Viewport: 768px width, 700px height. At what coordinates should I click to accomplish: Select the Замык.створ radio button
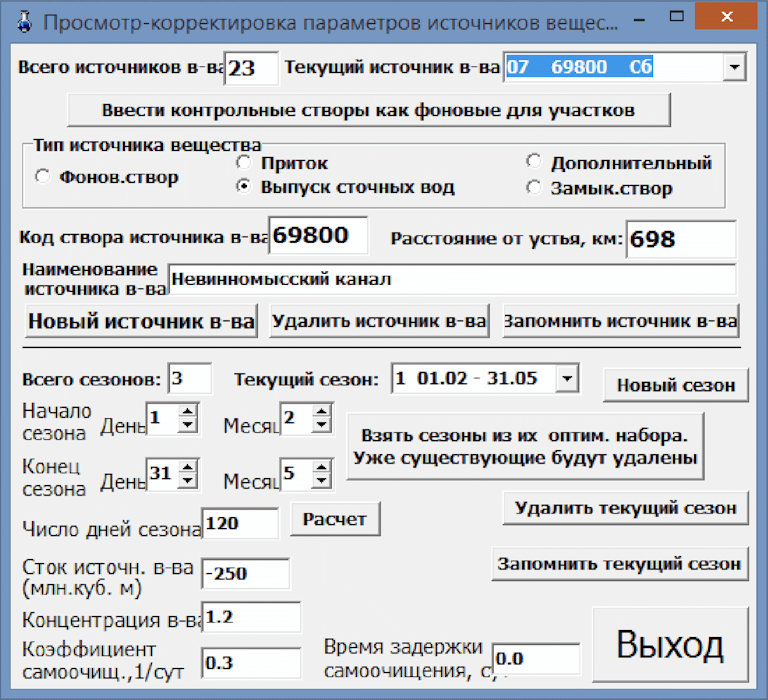click(533, 187)
